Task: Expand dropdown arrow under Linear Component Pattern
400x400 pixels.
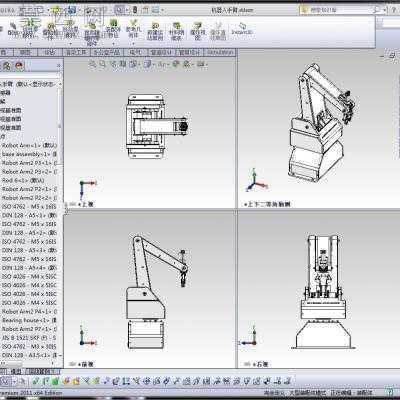Action: pos(30,44)
